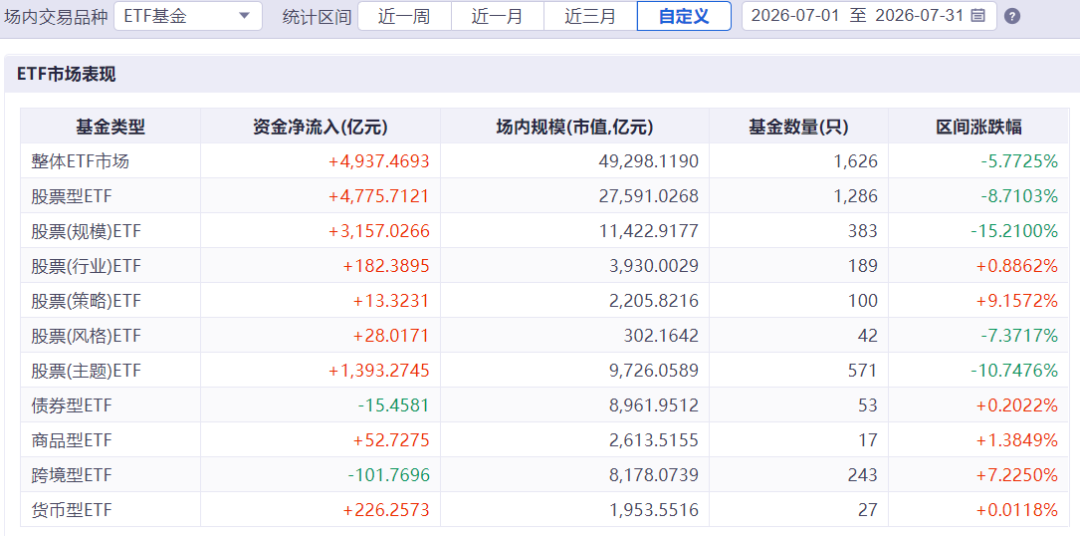Click the date range input field
Viewport: 1080px width, 536px height.
tap(869, 16)
